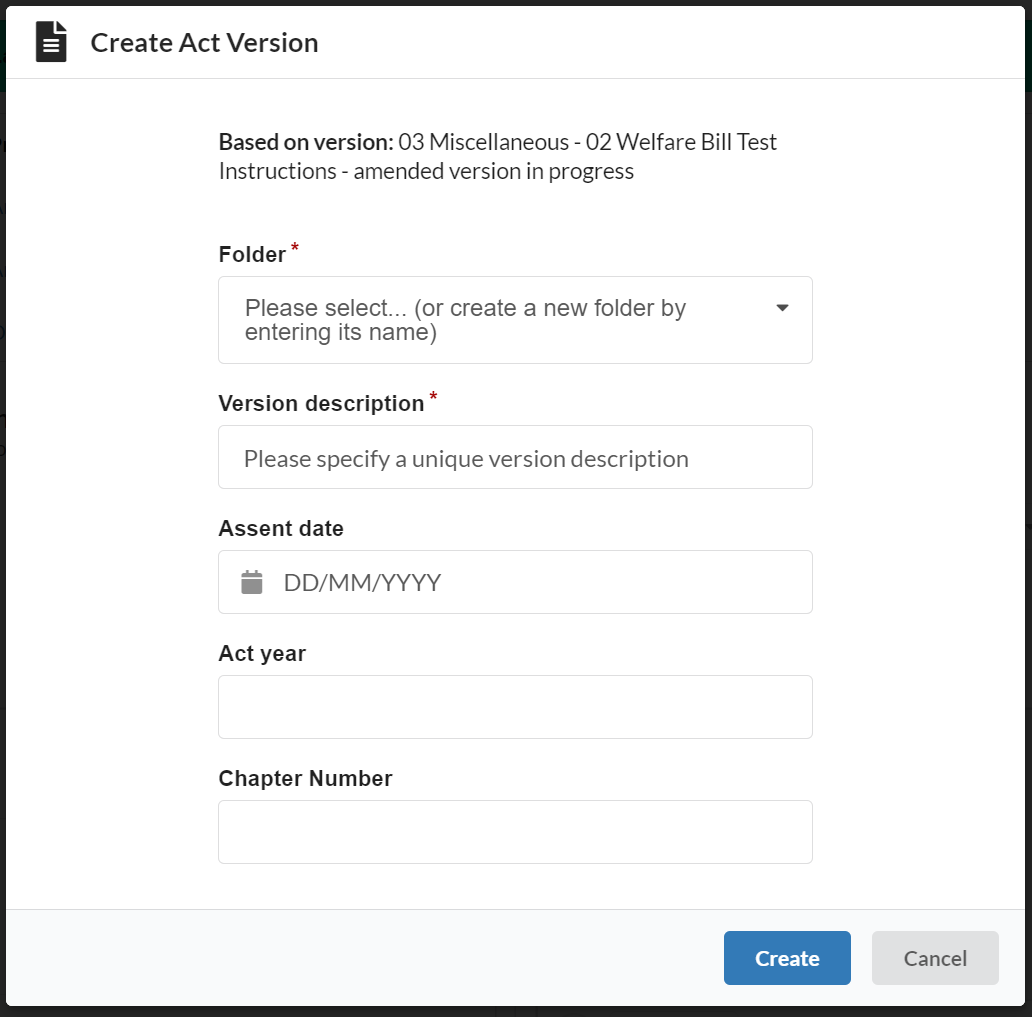
Task: Click the Create Act Version title
Action: pyautogui.click(x=204, y=43)
